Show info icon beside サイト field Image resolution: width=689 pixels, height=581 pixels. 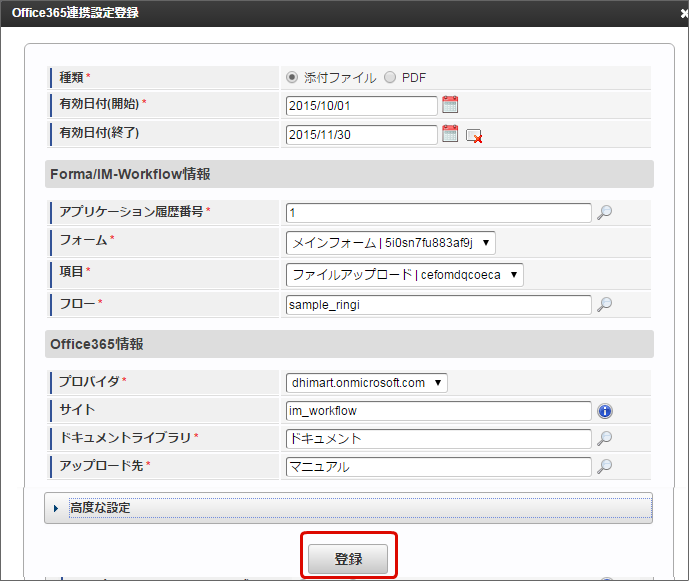coord(605,411)
